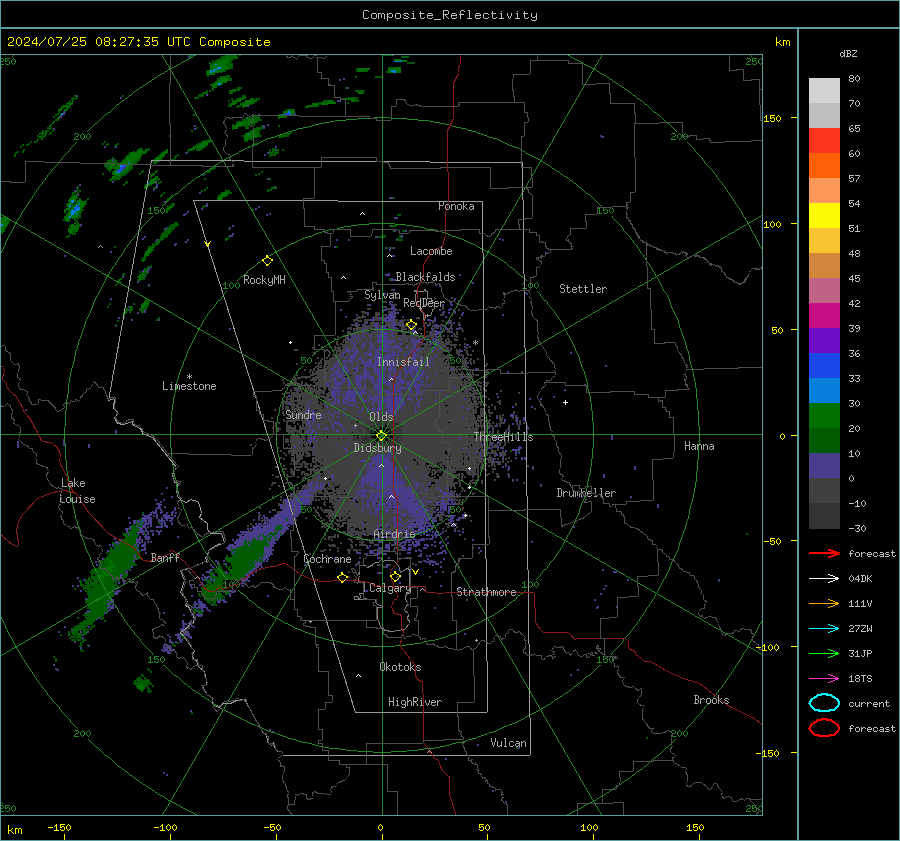The image size is (900, 841).
Task: Click the Sylvan label
Action: 382,295
